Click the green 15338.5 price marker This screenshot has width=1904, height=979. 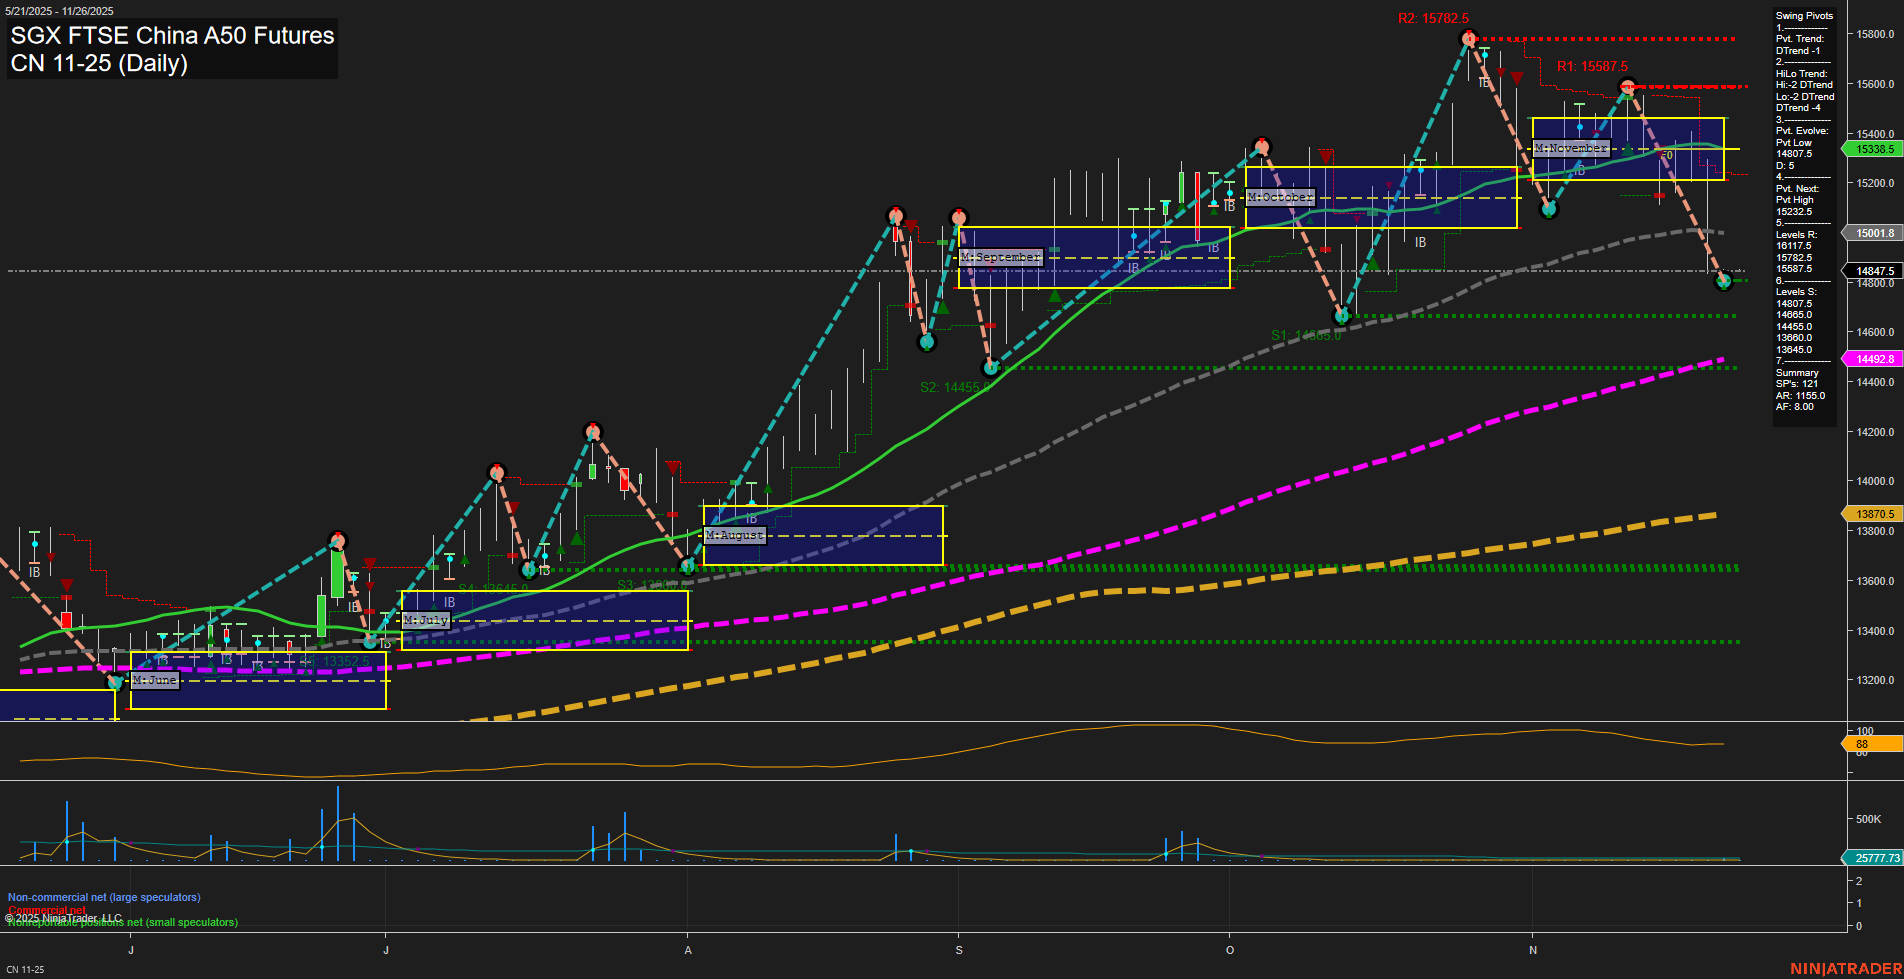[1874, 149]
